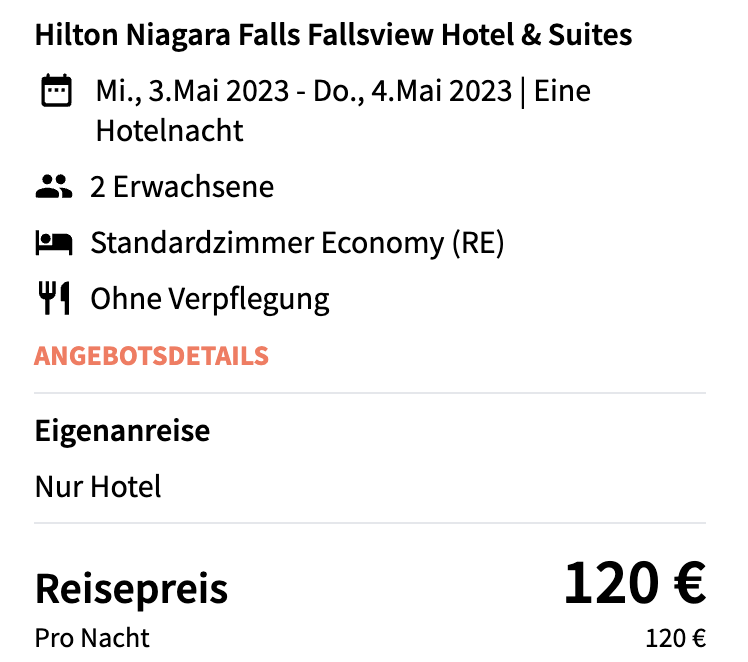
Task: Click the check-out date Do., 4.Mai 2023
Action: click(x=413, y=91)
